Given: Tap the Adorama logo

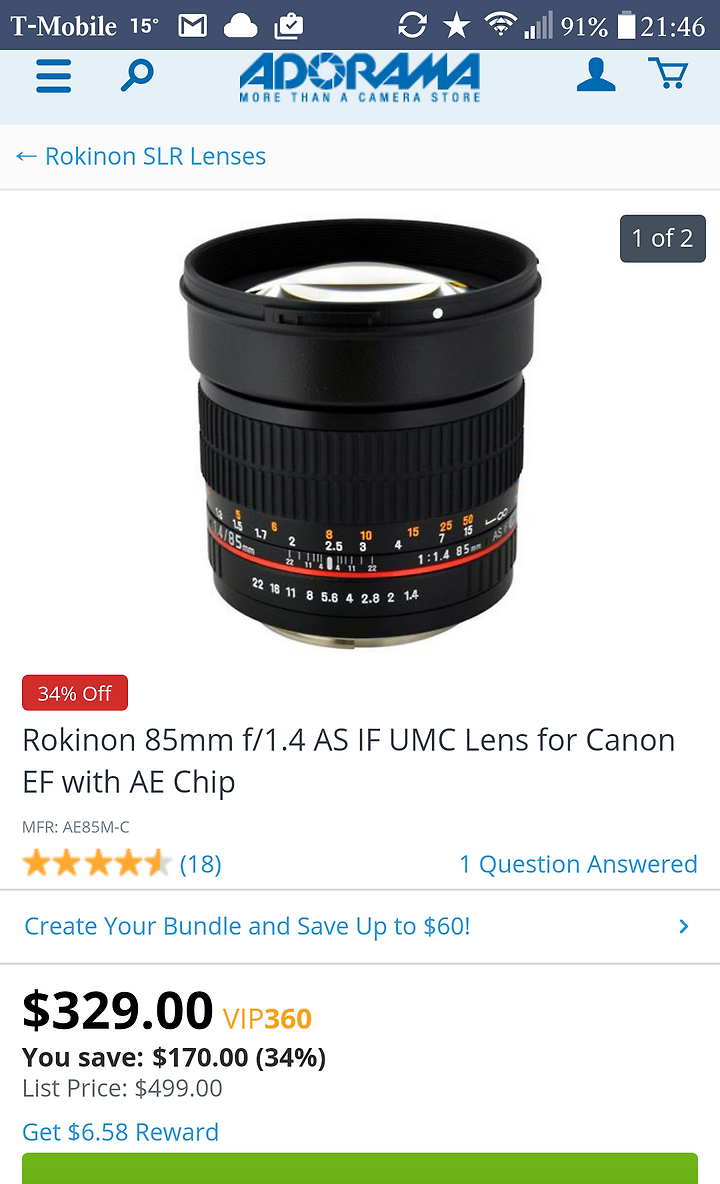Looking at the screenshot, I should [x=360, y=77].
